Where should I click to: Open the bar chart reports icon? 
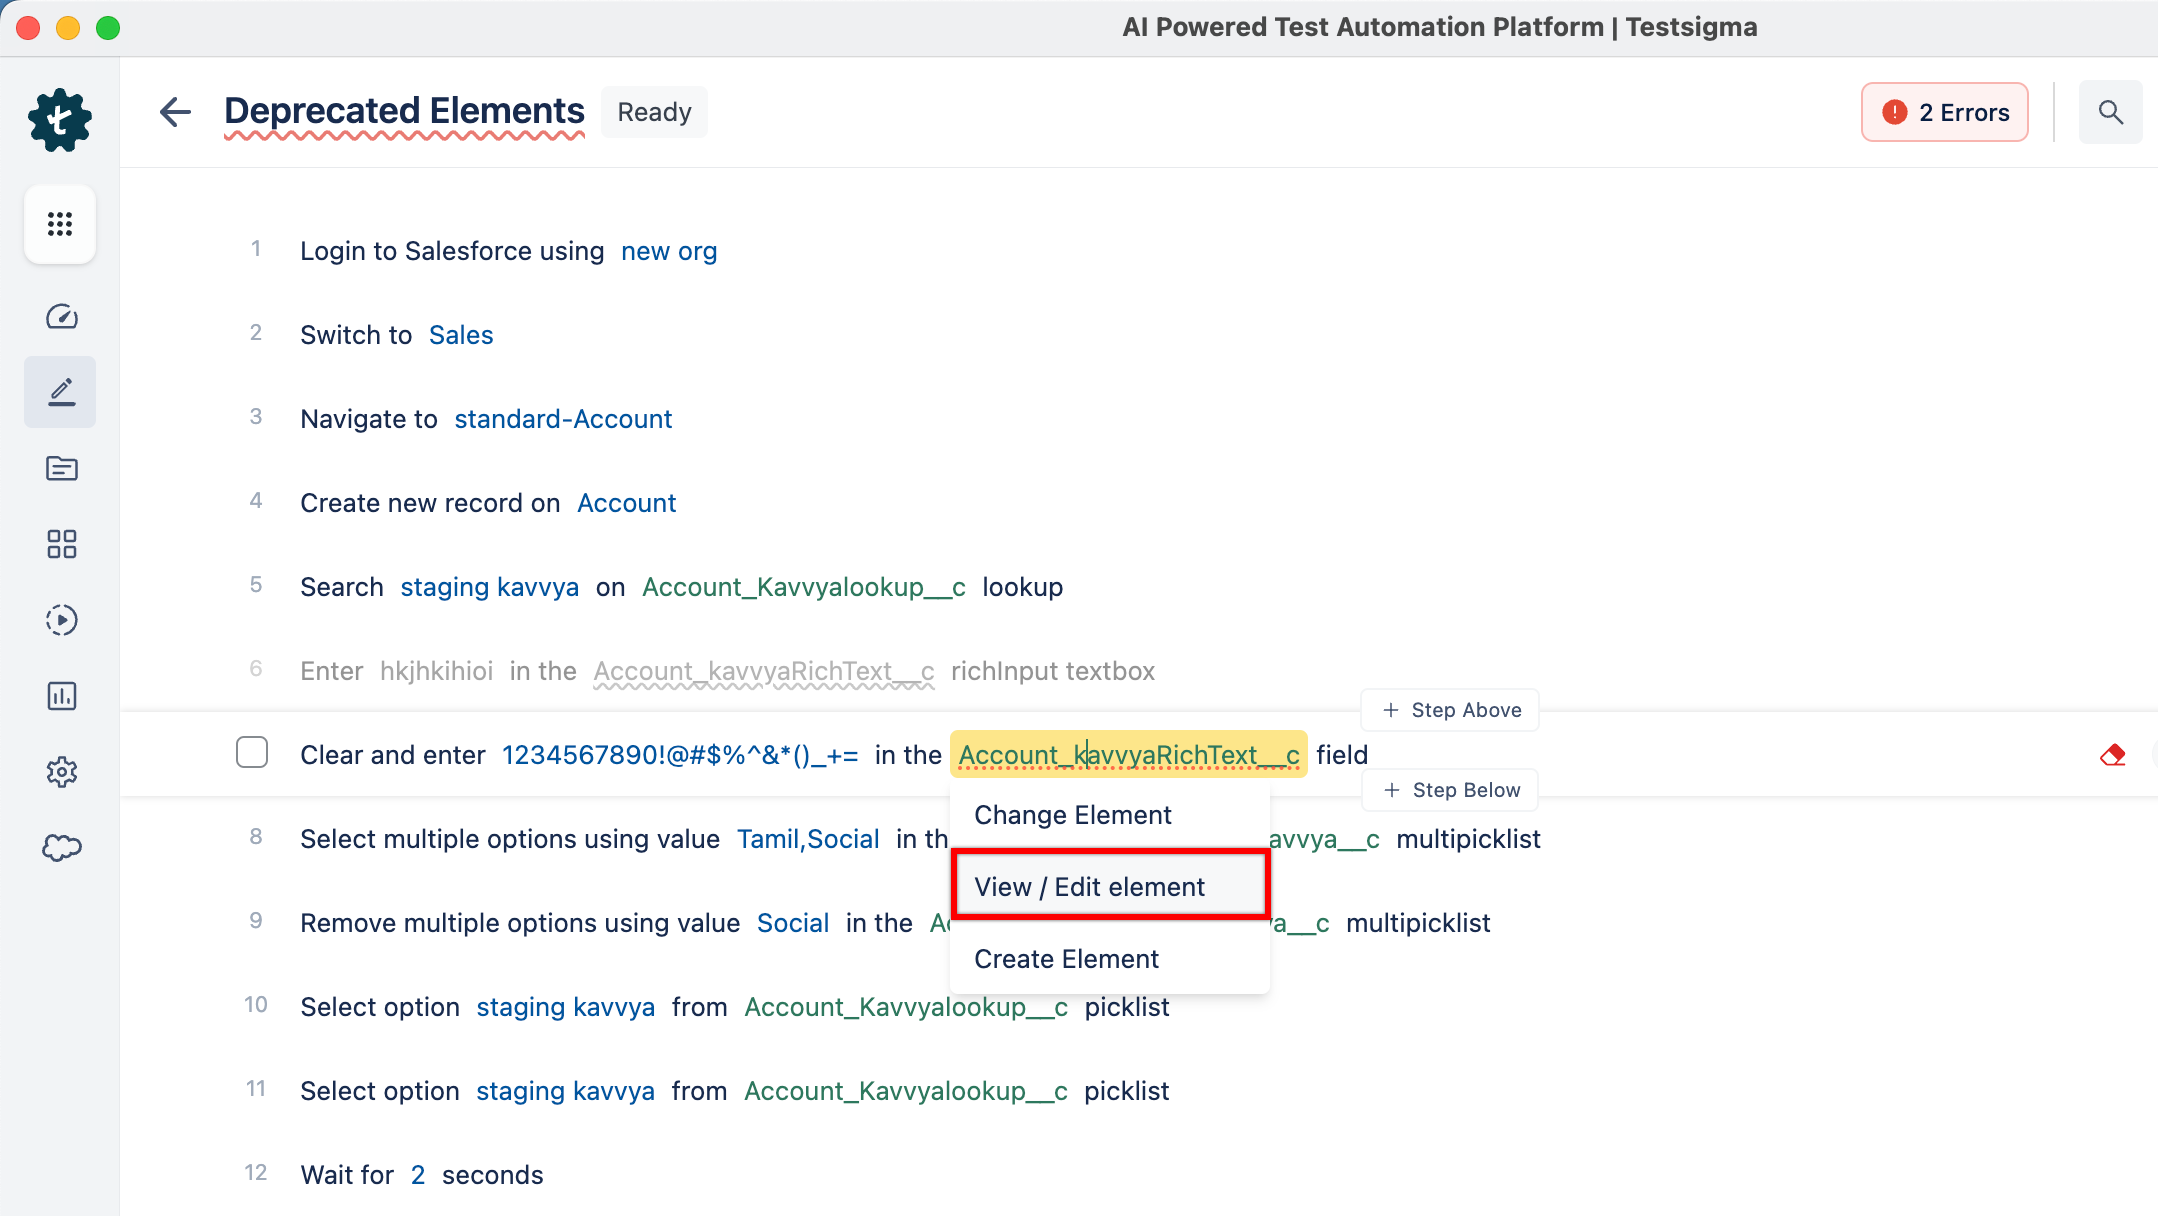61,696
